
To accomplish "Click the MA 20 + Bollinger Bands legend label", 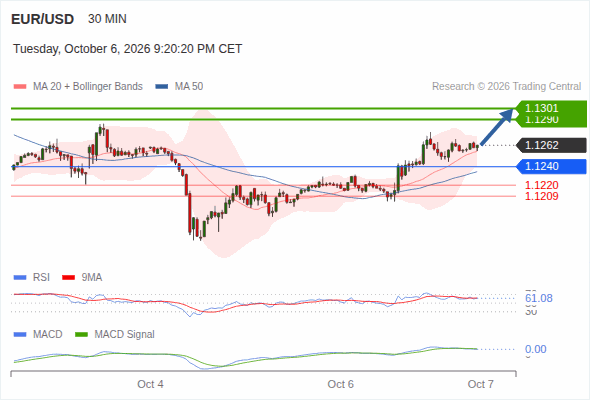I will pos(88,87).
